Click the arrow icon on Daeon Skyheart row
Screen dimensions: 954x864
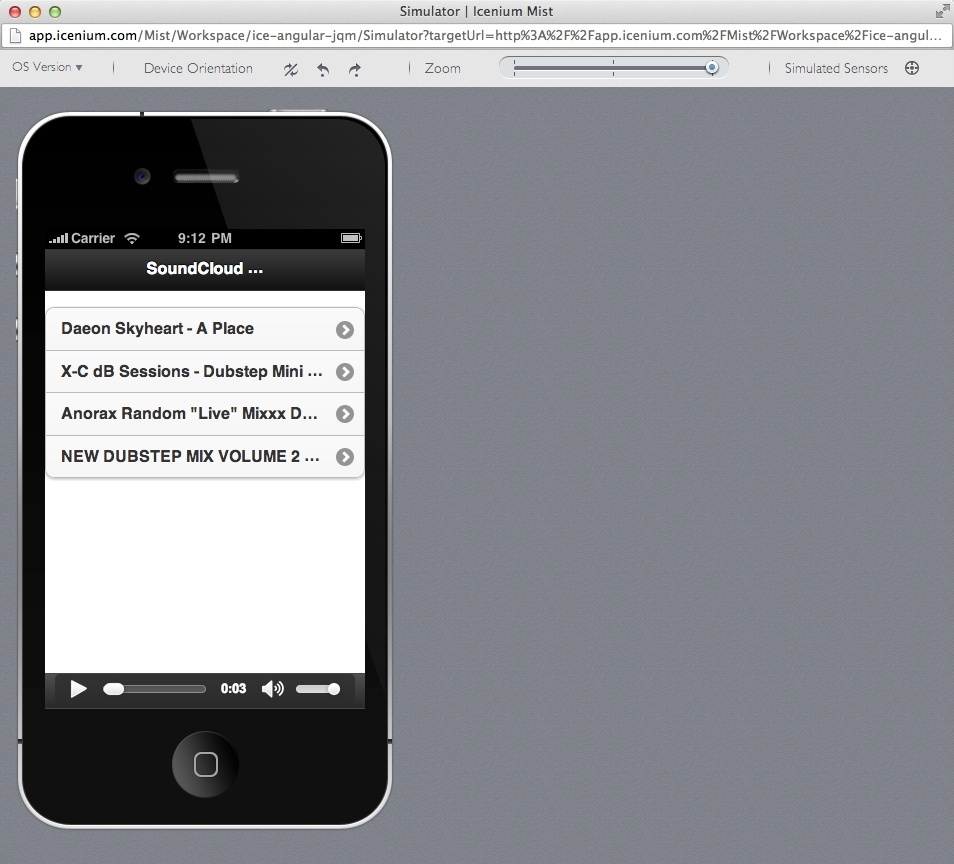[x=345, y=330]
